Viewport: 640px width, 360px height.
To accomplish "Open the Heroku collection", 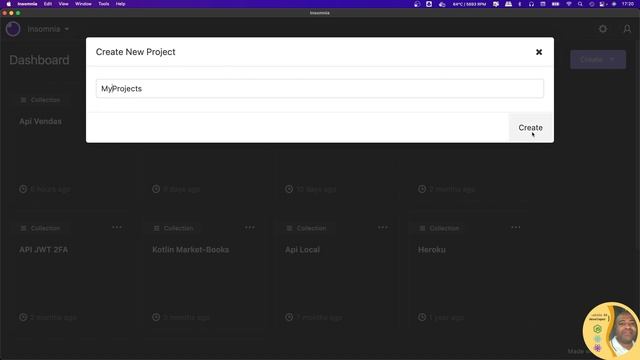I will coord(432,250).
